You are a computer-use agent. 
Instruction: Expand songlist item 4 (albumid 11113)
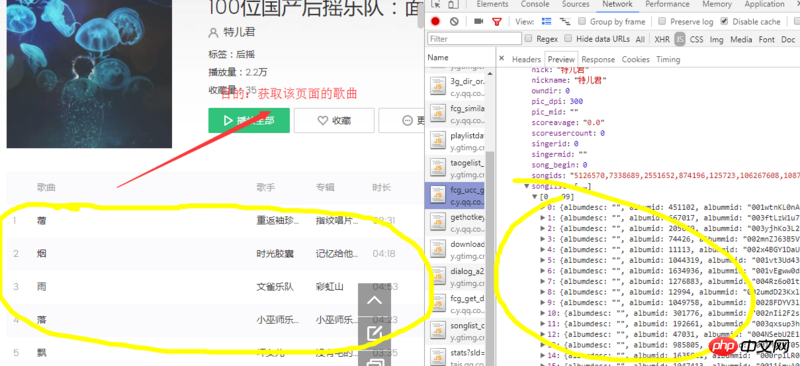point(543,250)
